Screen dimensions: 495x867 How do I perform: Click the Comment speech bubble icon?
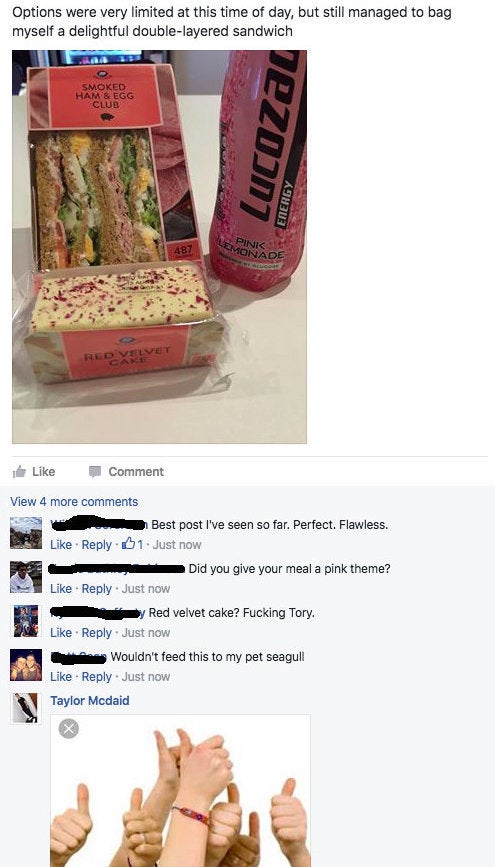tap(95, 472)
